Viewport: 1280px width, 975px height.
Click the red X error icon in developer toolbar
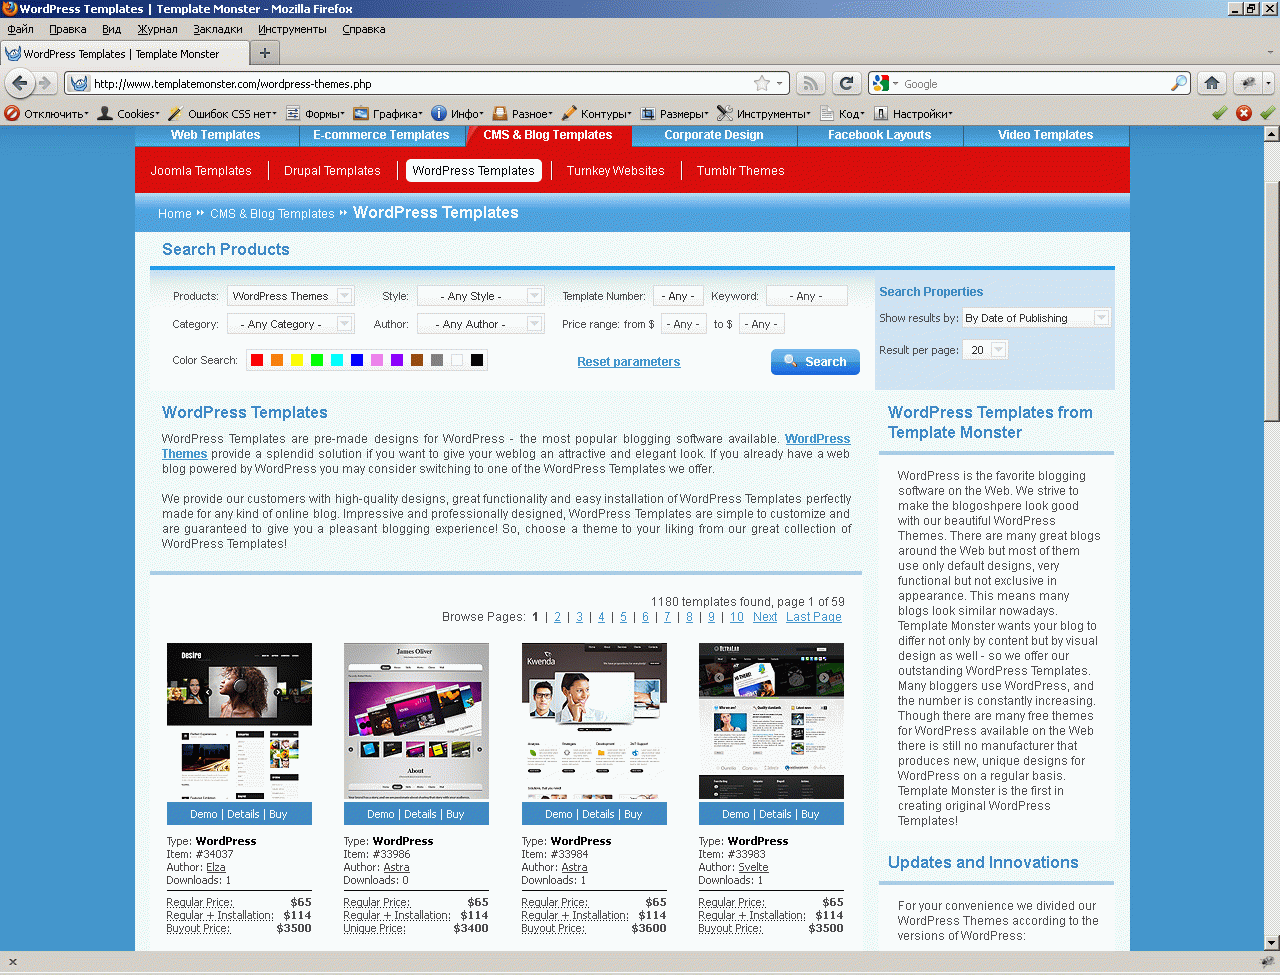(1244, 113)
